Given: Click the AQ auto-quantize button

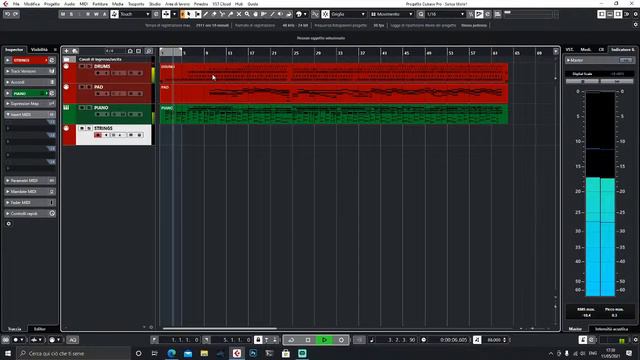Looking at the screenshot, I should click(72, 340).
